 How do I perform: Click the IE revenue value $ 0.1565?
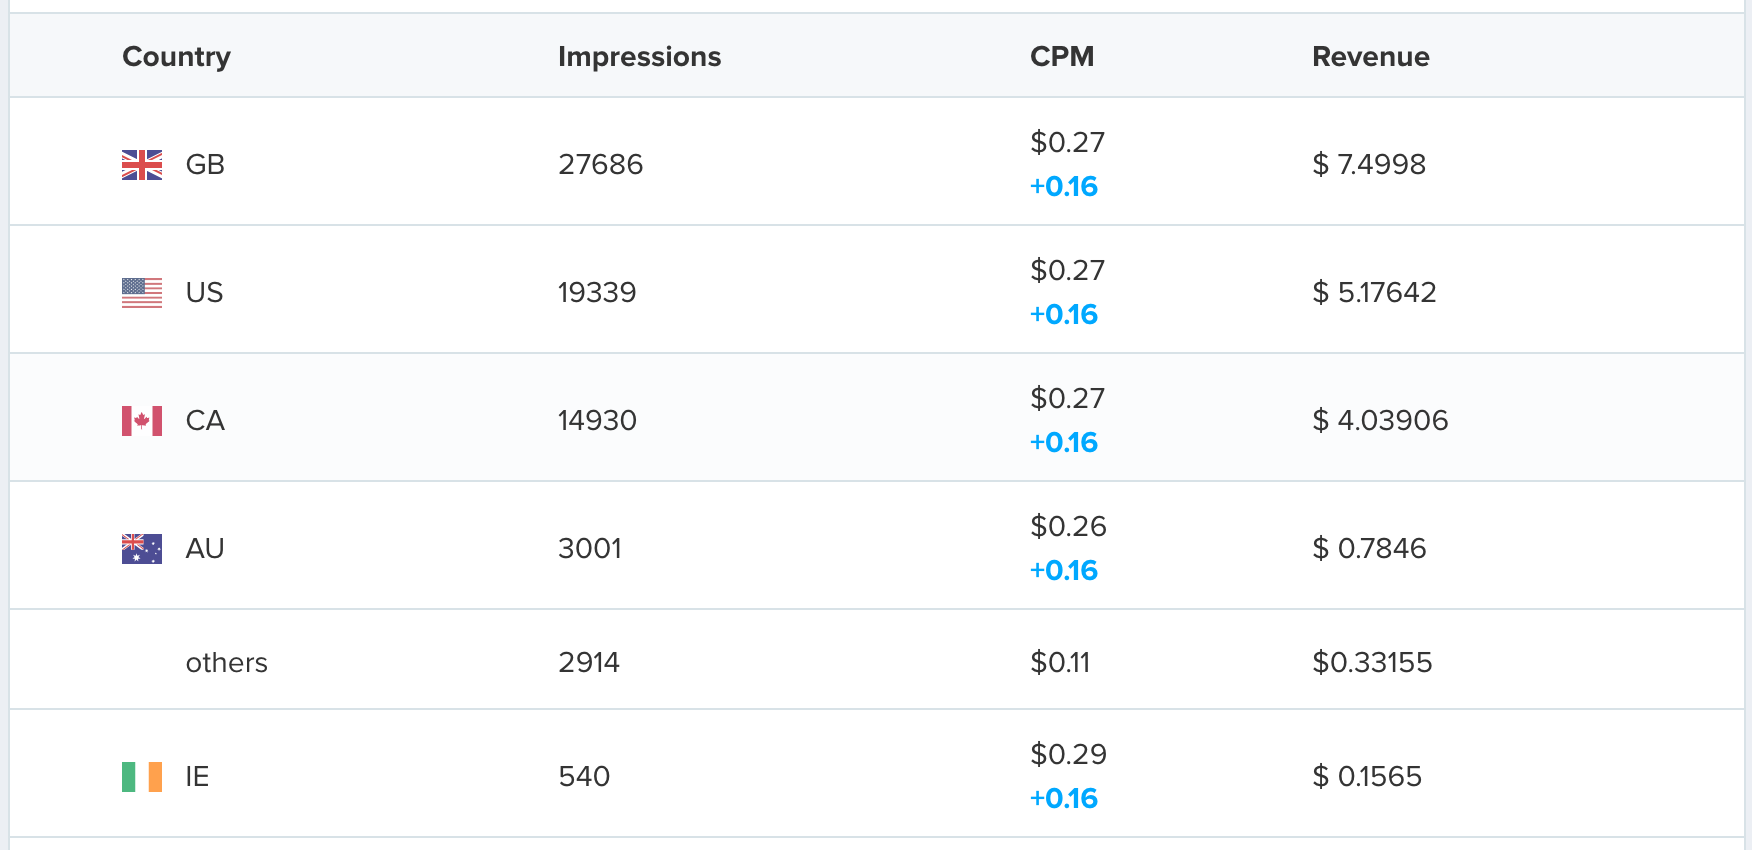[1366, 776]
